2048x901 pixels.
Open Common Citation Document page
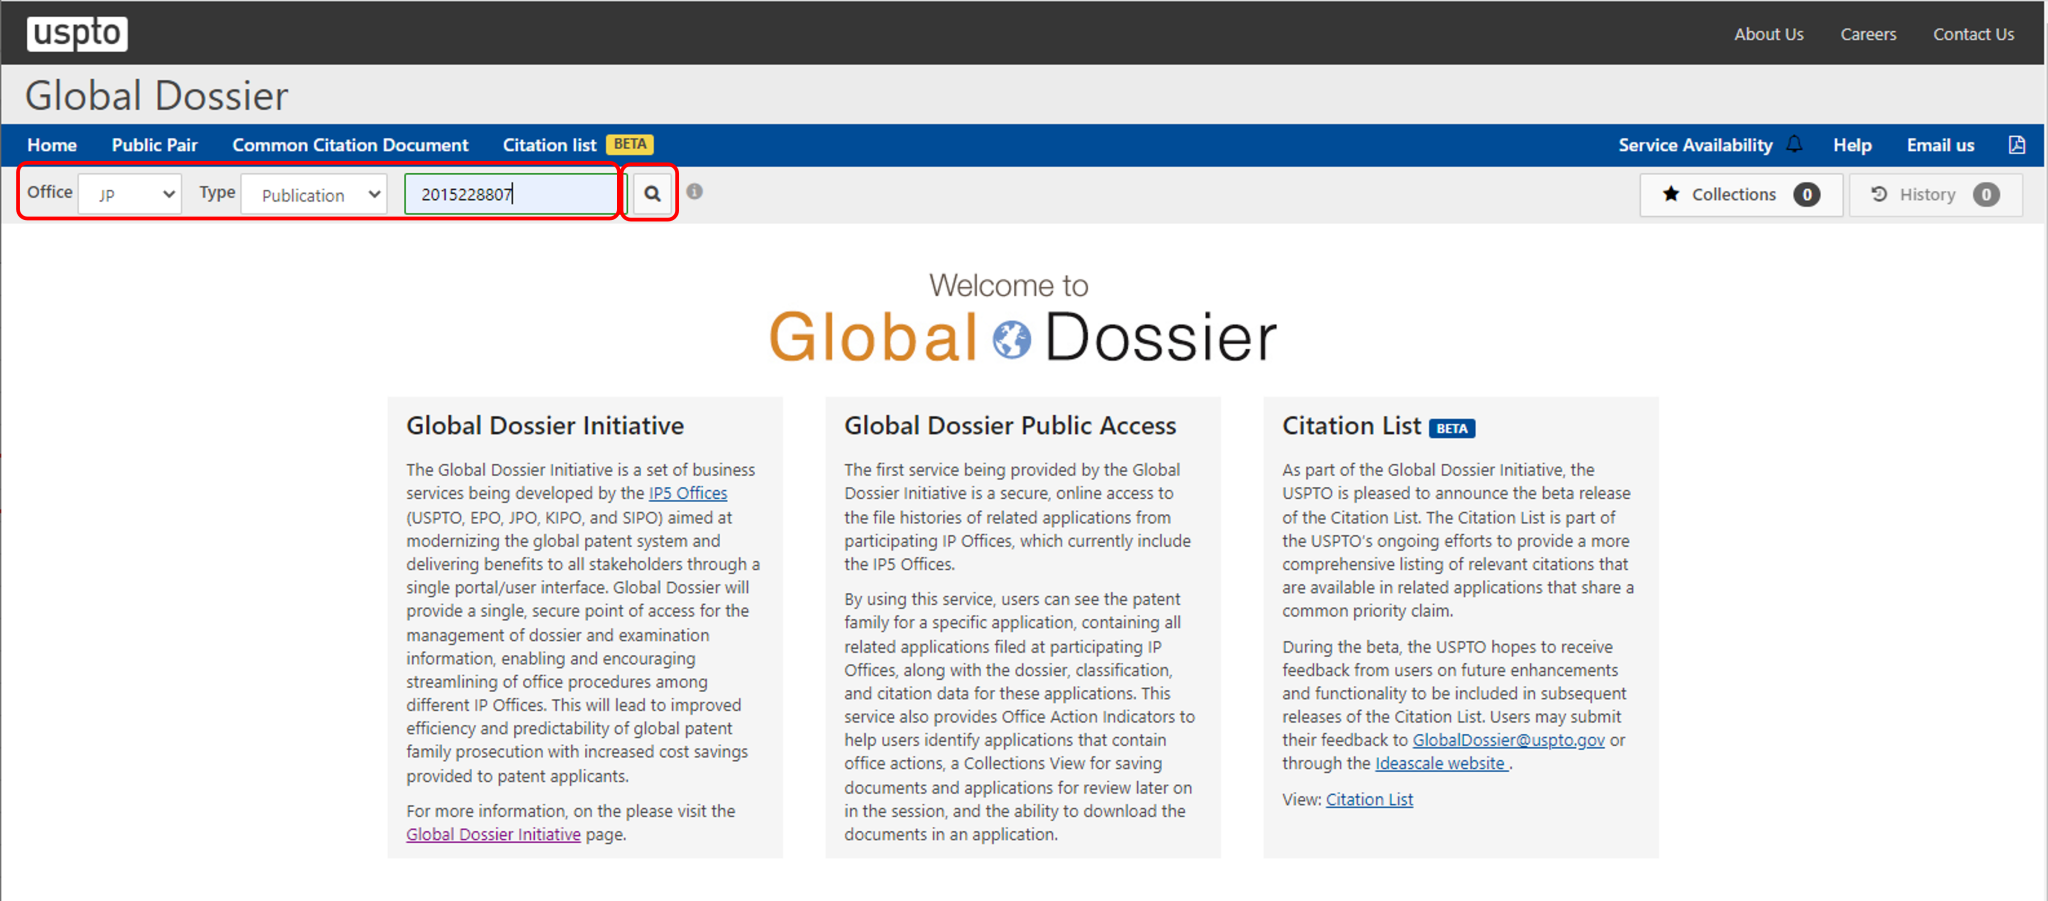(x=350, y=145)
